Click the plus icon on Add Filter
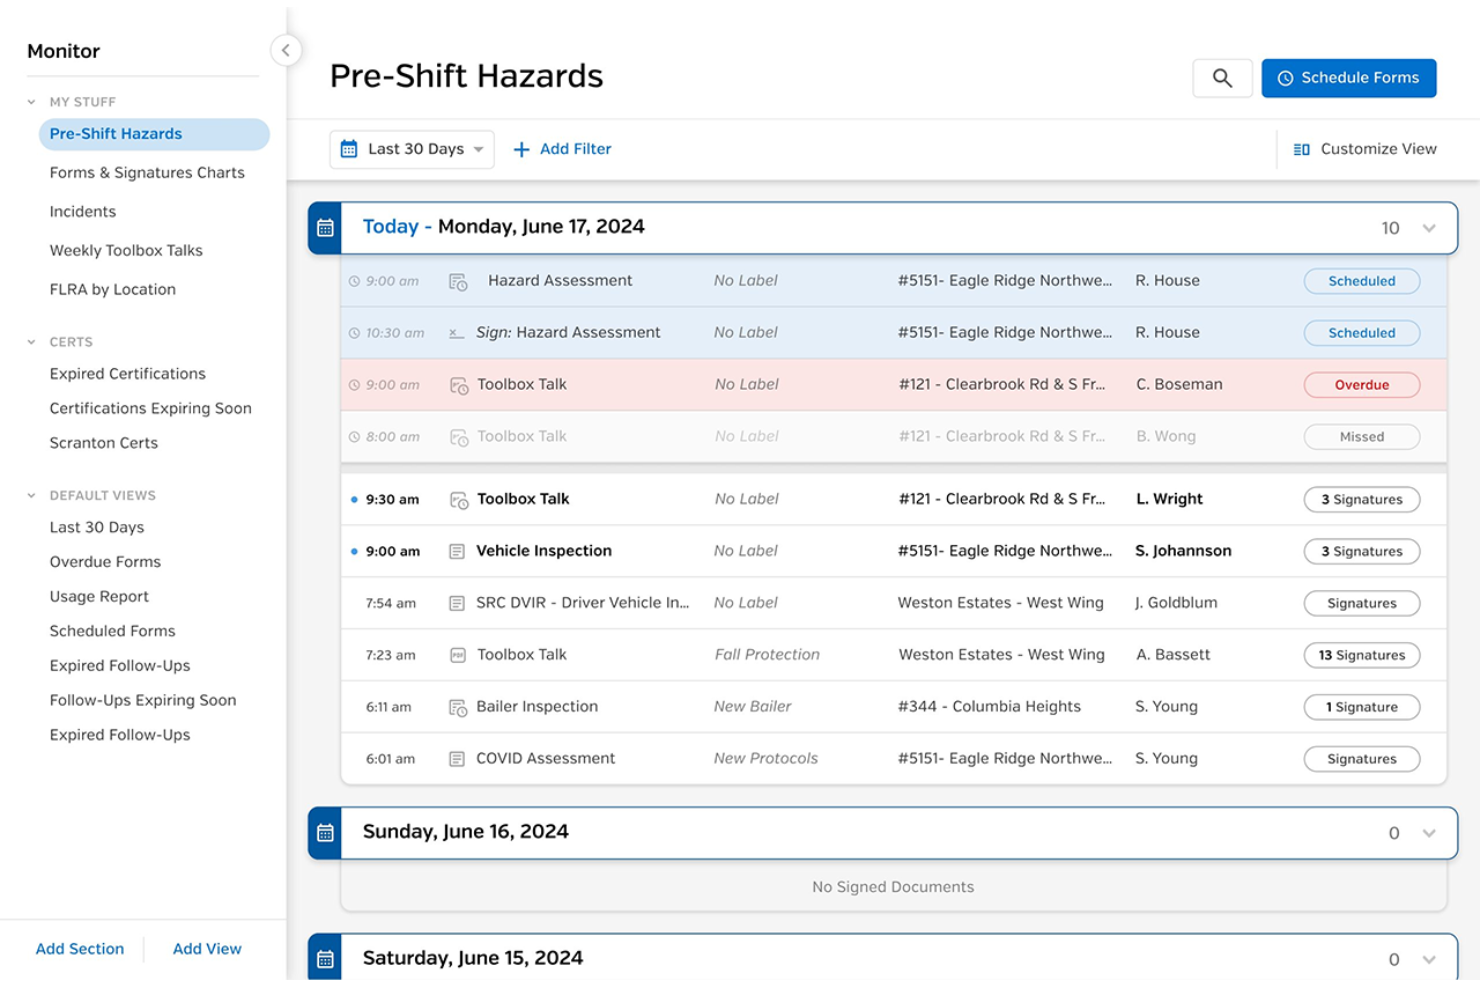Screen dimensions: 1480x987 pyautogui.click(x=521, y=148)
